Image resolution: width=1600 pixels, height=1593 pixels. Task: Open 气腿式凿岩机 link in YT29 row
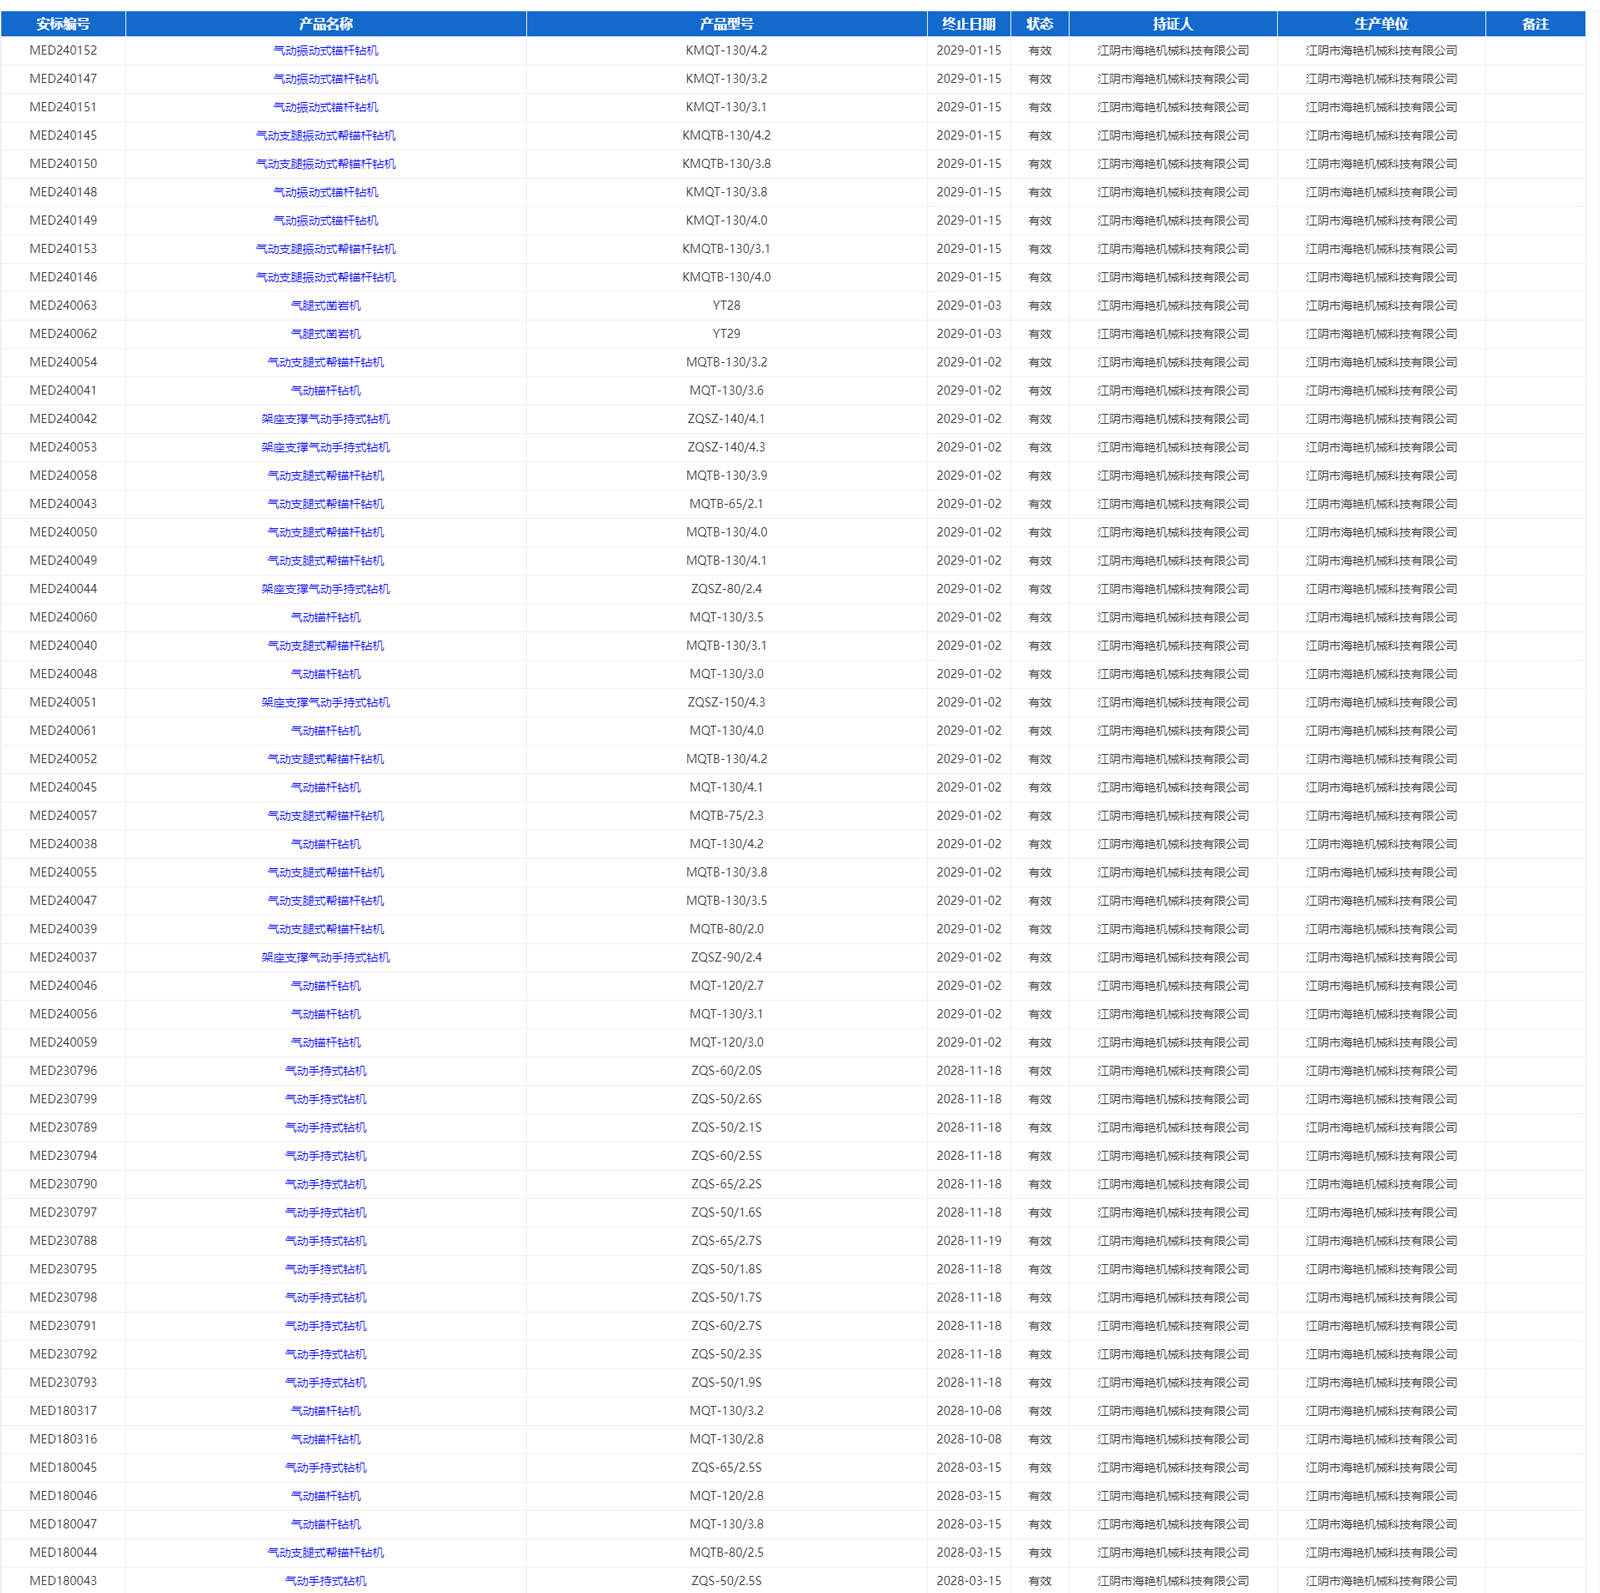(325, 334)
